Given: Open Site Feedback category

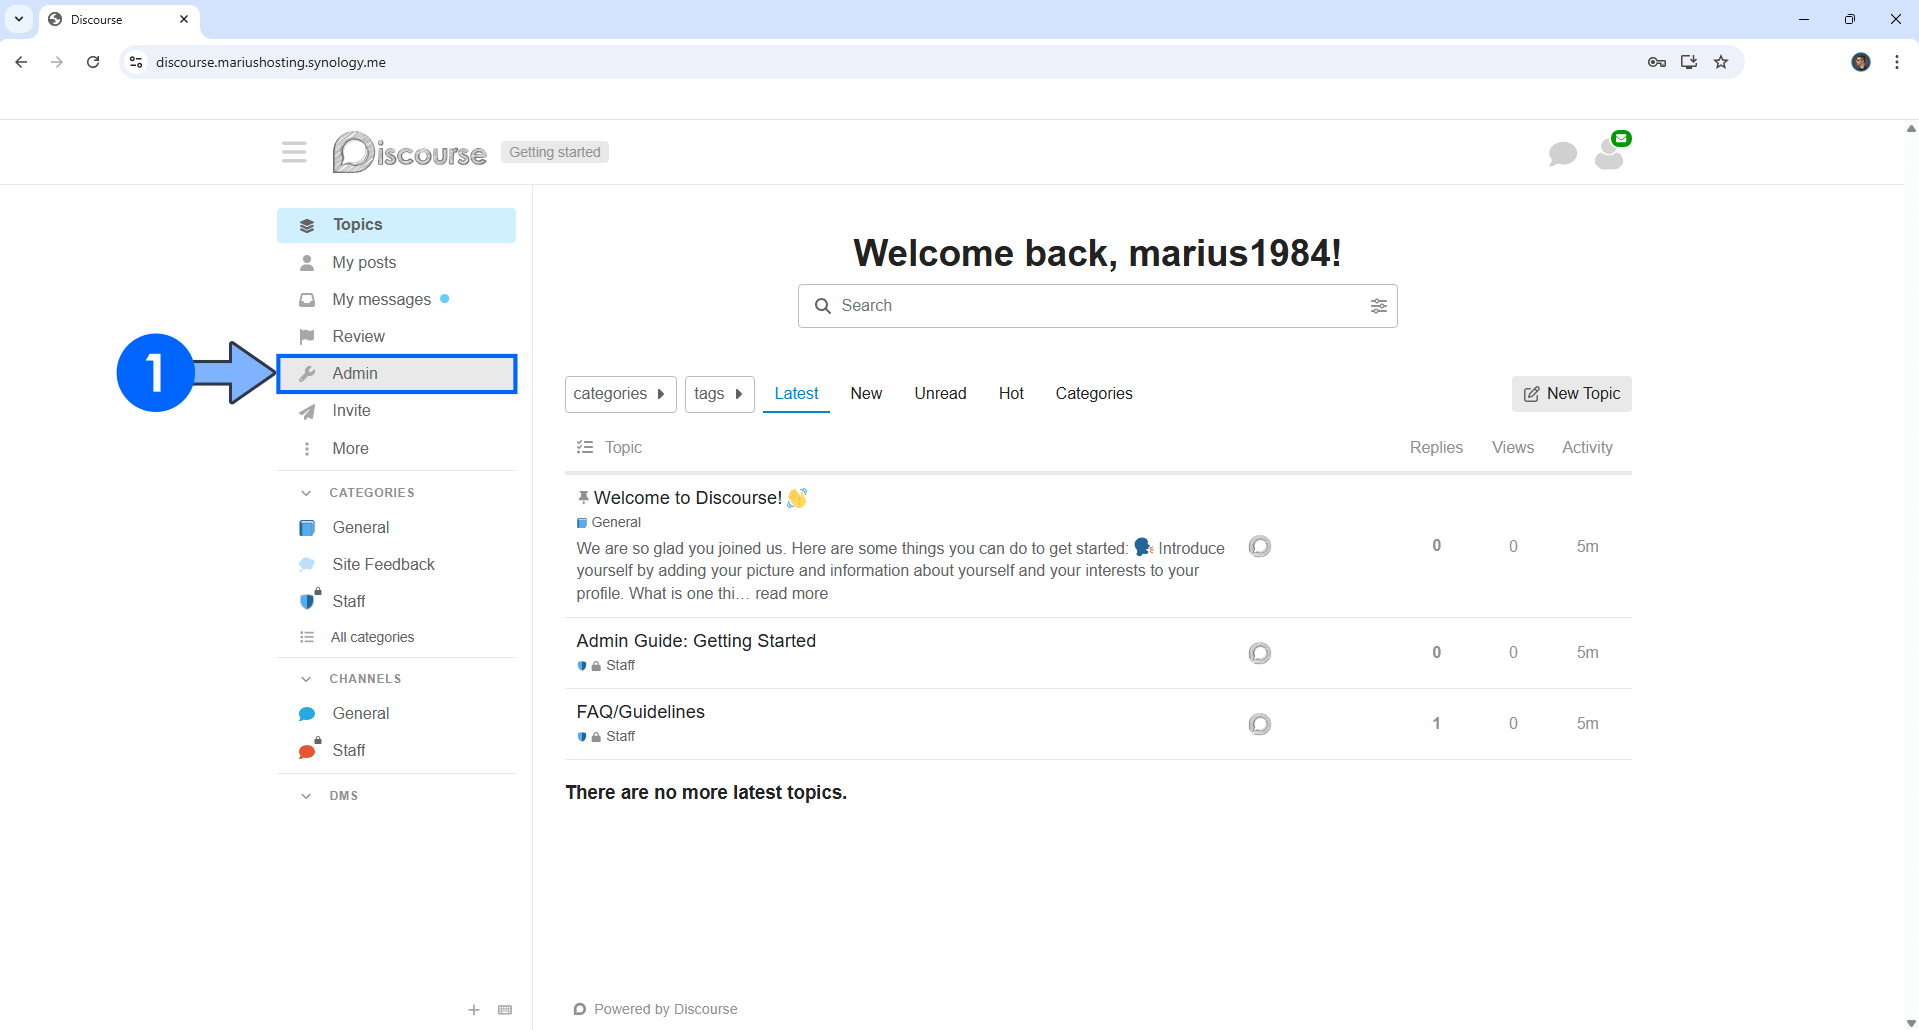Looking at the screenshot, I should [396, 564].
